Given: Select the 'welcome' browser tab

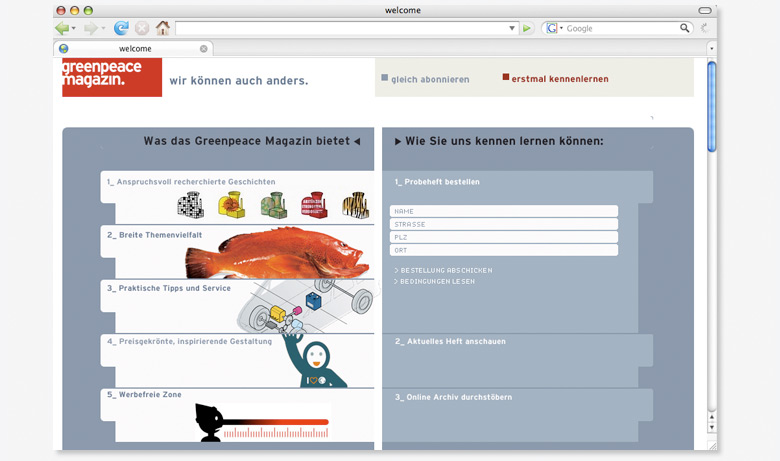Looking at the screenshot, I should pos(133,48).
